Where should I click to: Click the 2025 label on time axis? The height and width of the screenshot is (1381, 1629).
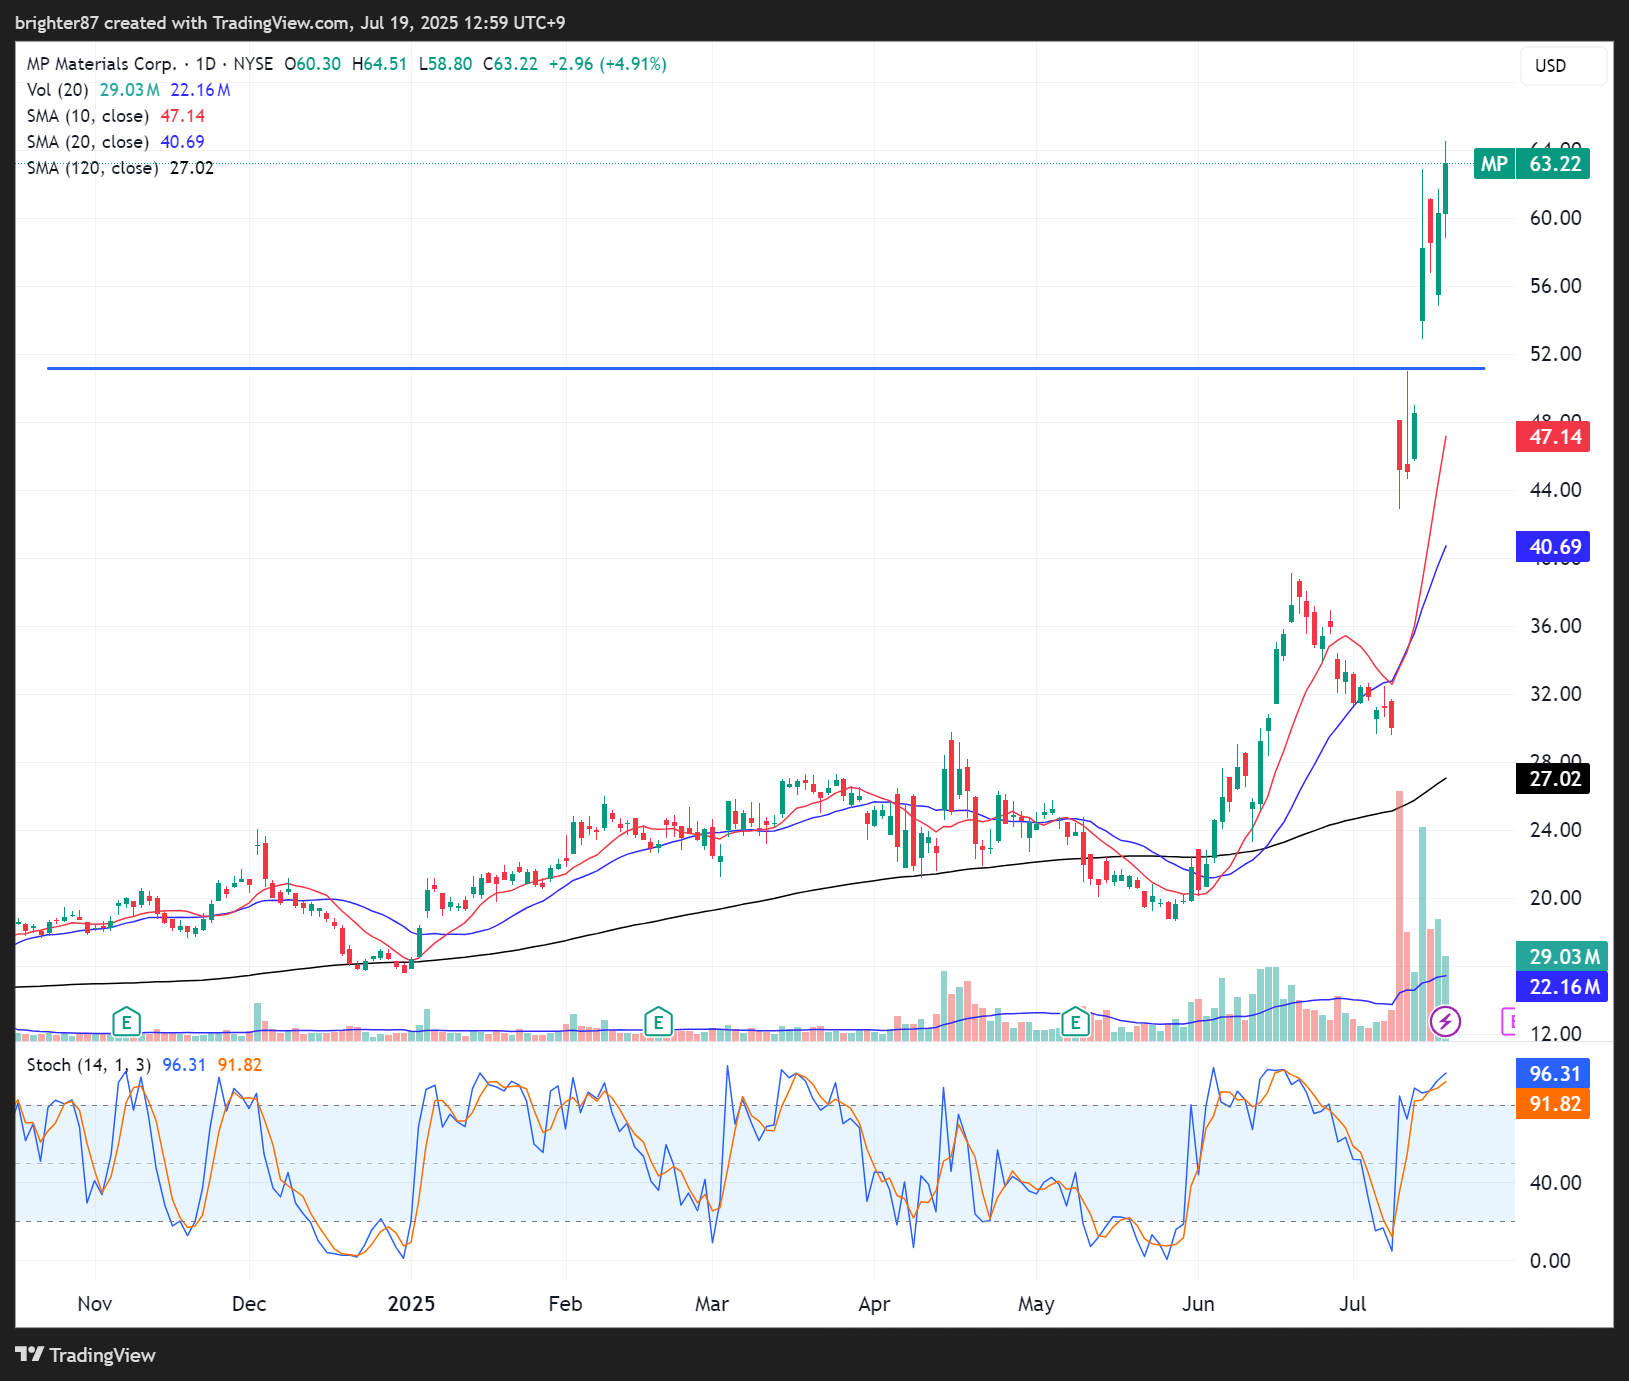pos(411,1304)
